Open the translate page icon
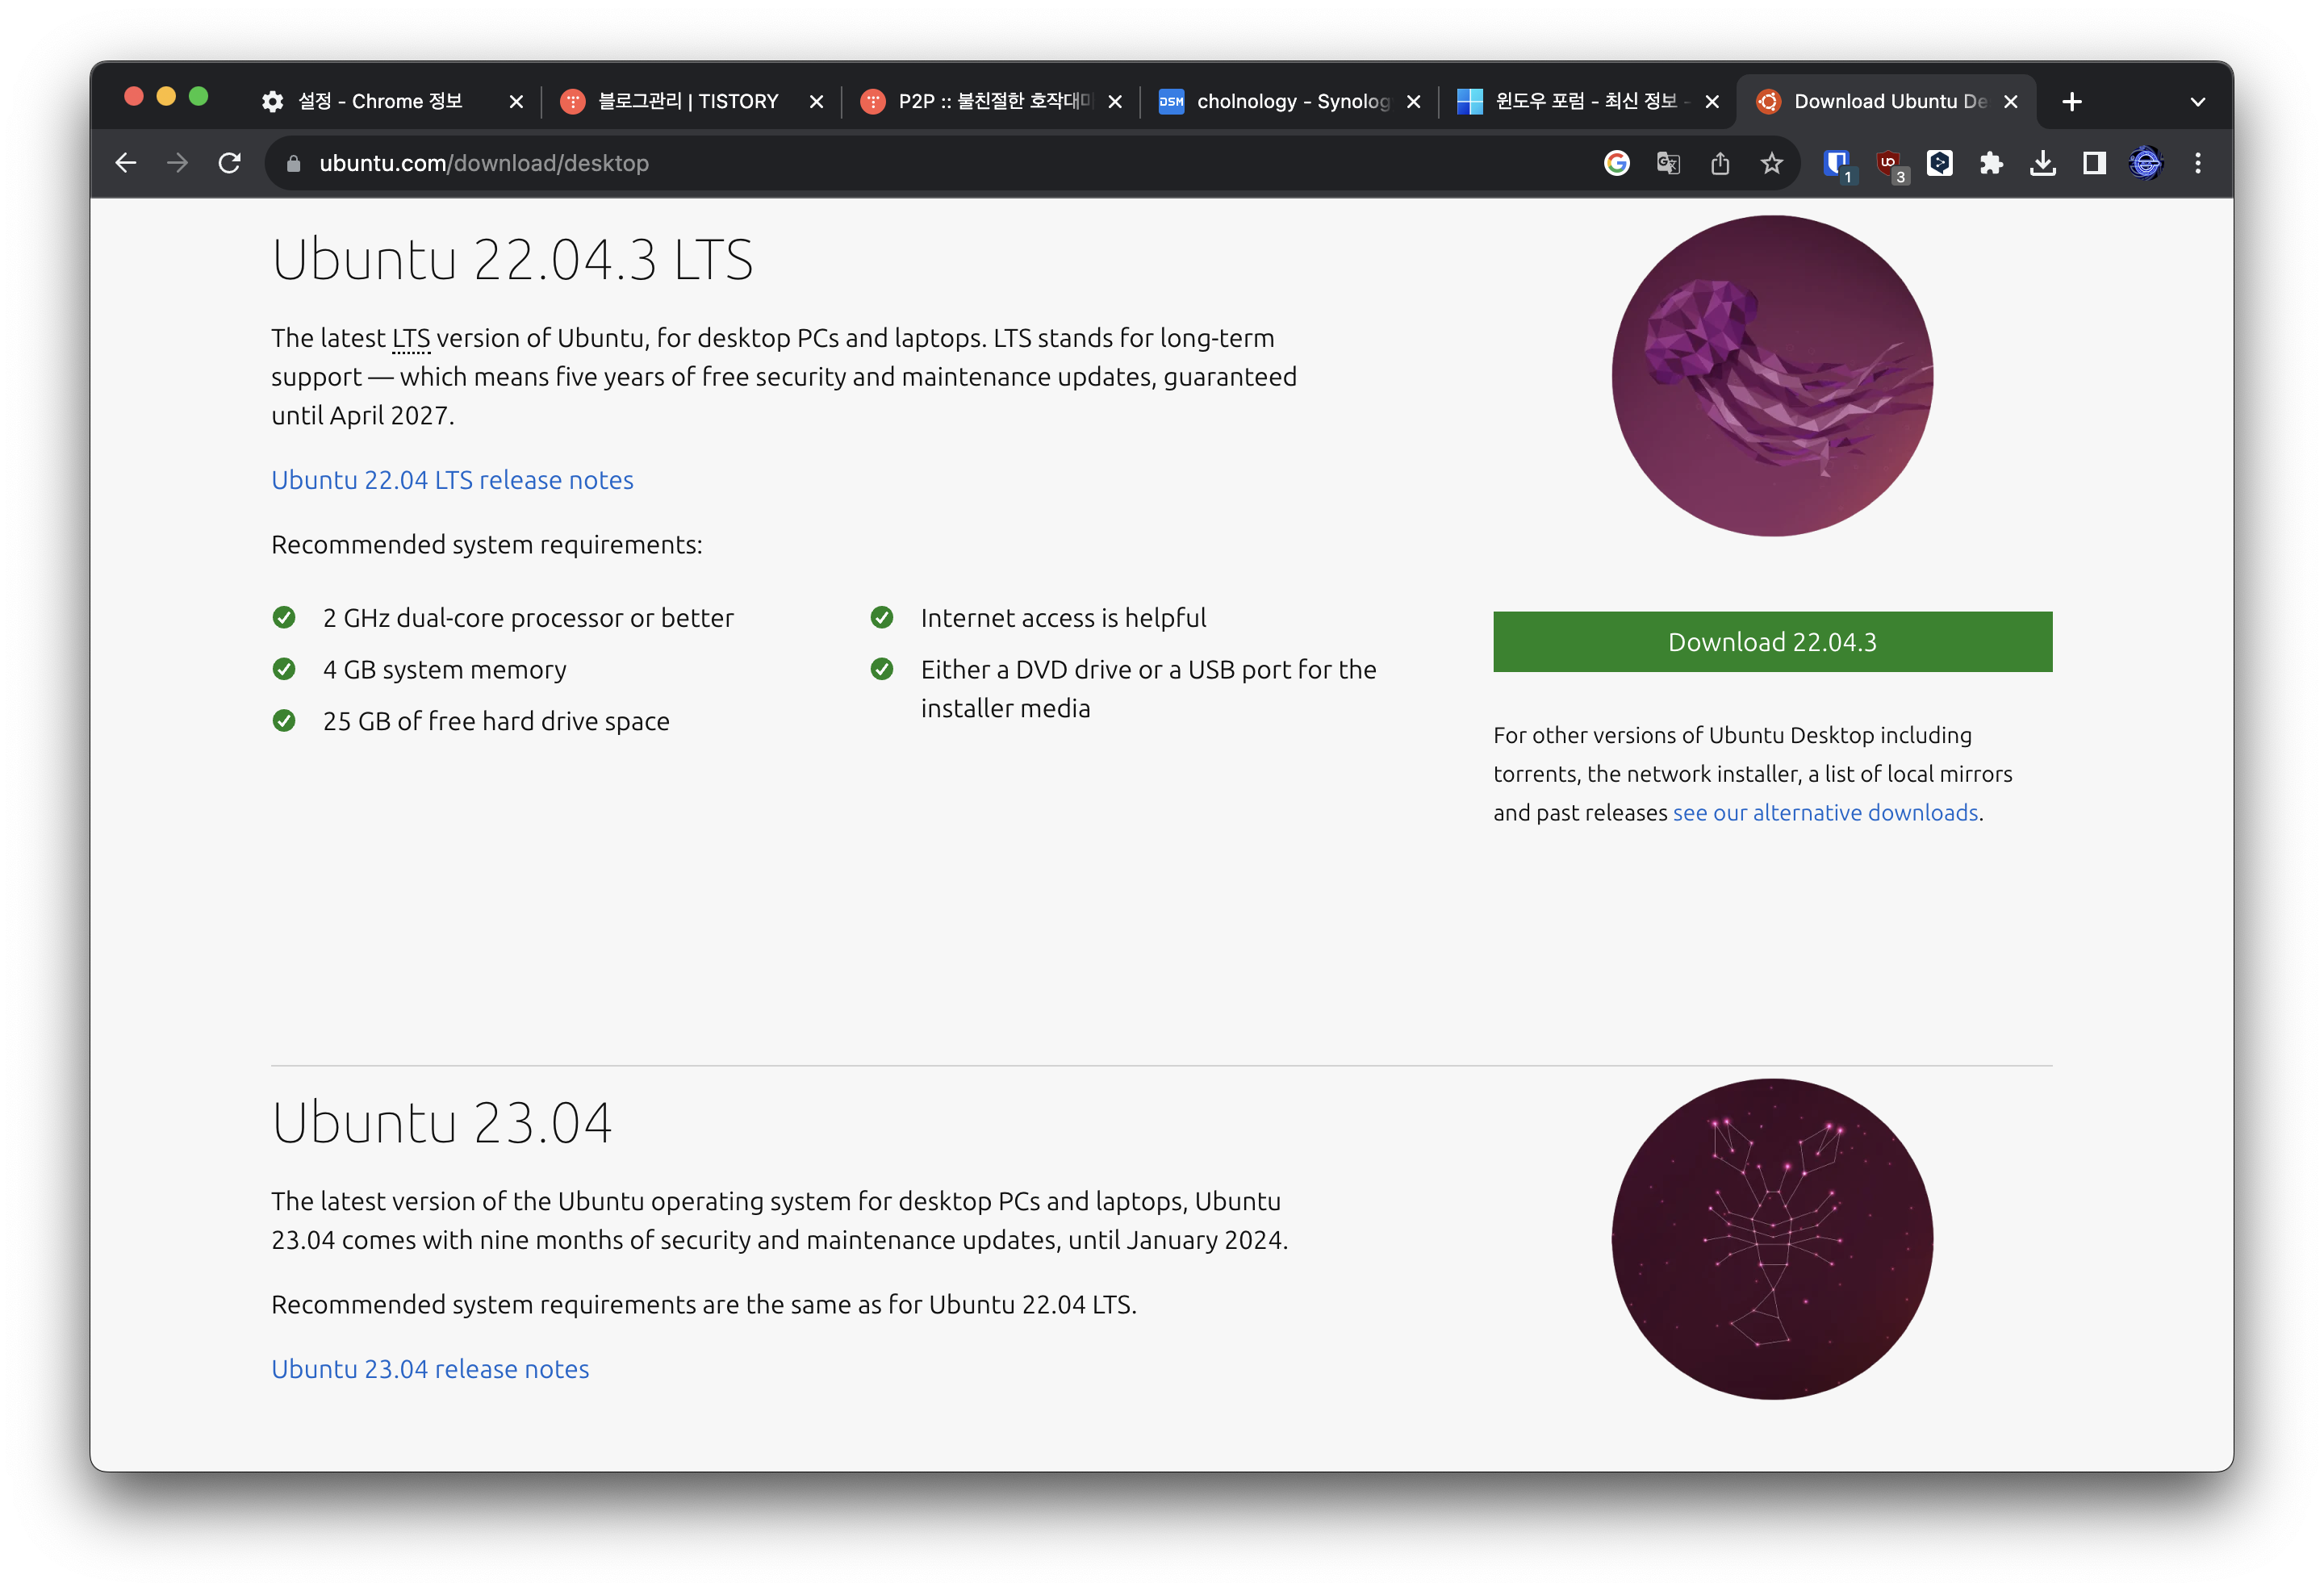This screenshot has height=1591, width=2324. [x=1668, y=163]
